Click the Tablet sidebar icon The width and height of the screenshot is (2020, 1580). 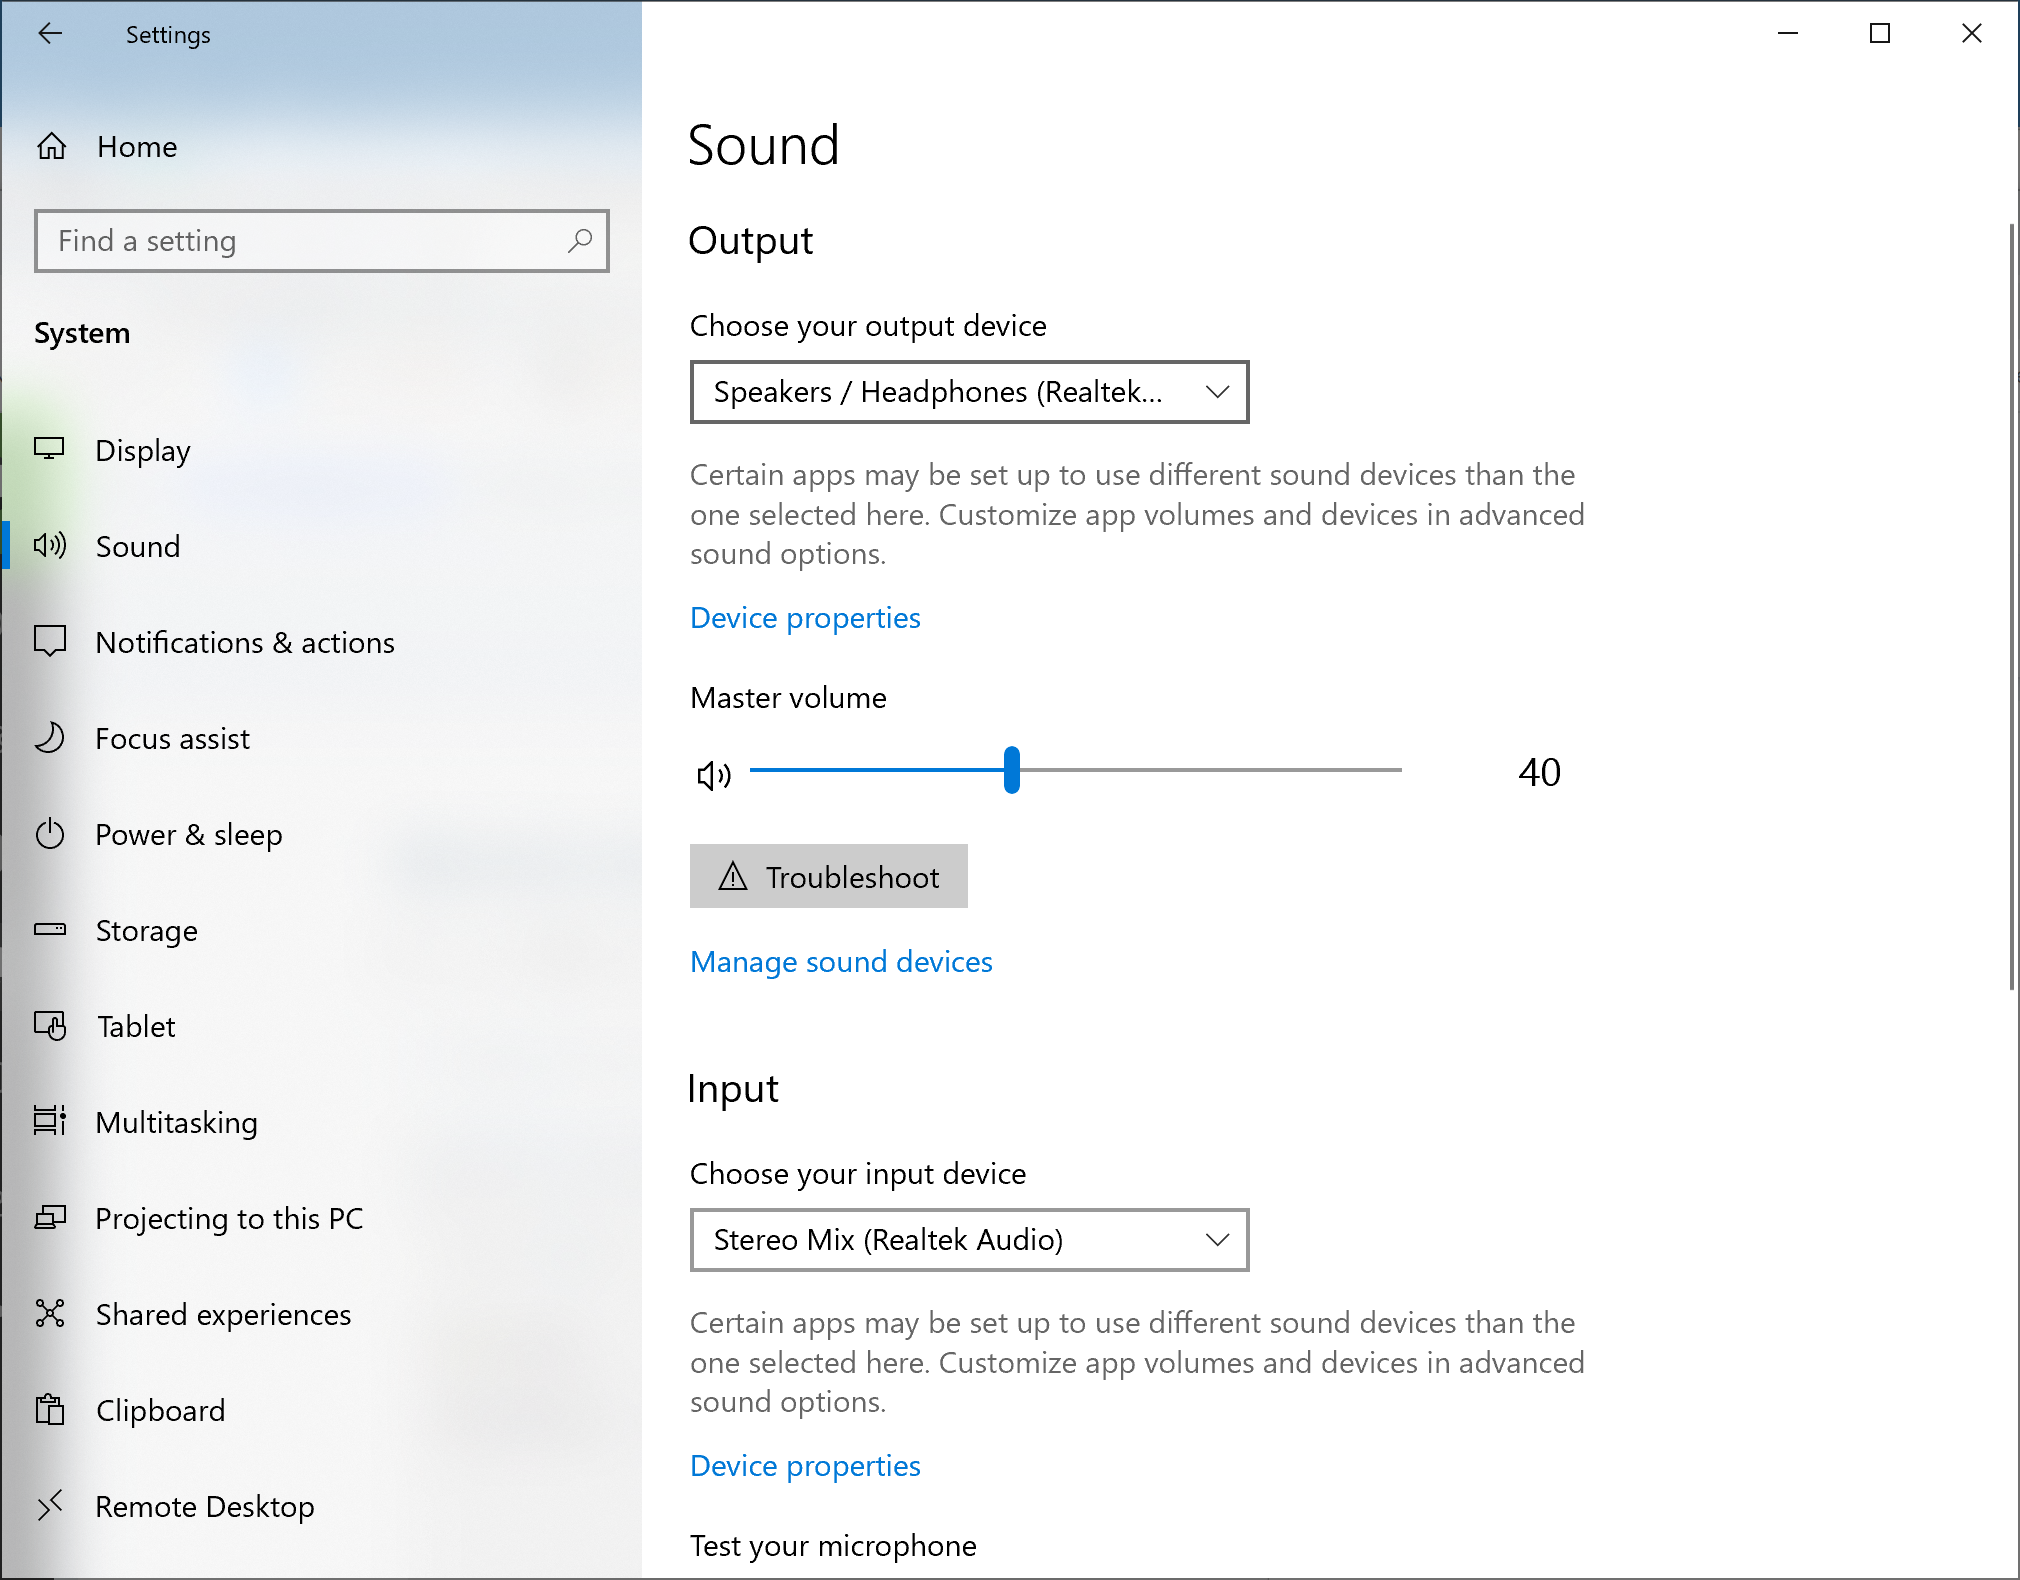tap(50, 1026)
